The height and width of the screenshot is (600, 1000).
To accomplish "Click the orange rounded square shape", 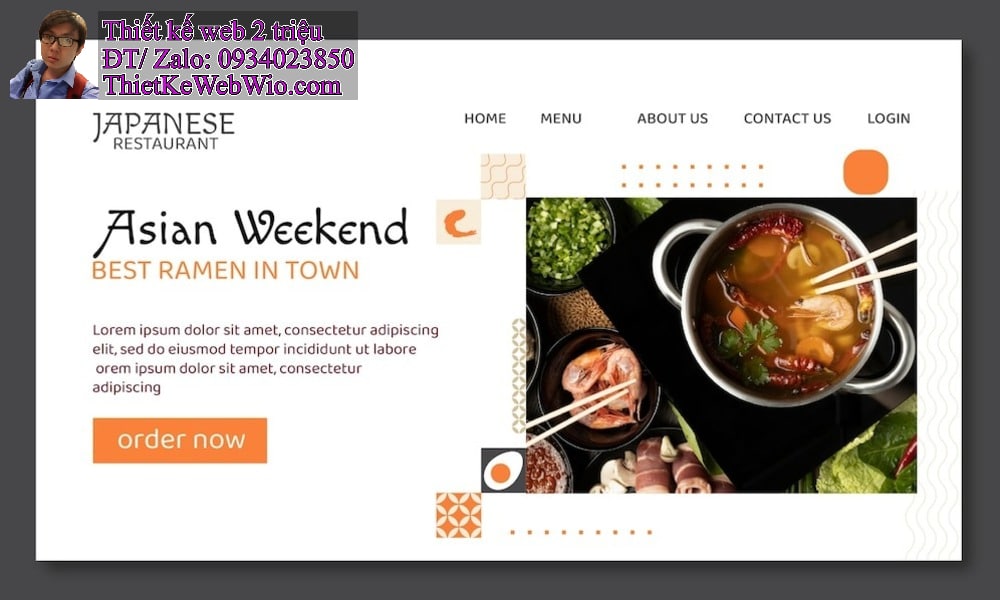I will [x=865, y=172].
